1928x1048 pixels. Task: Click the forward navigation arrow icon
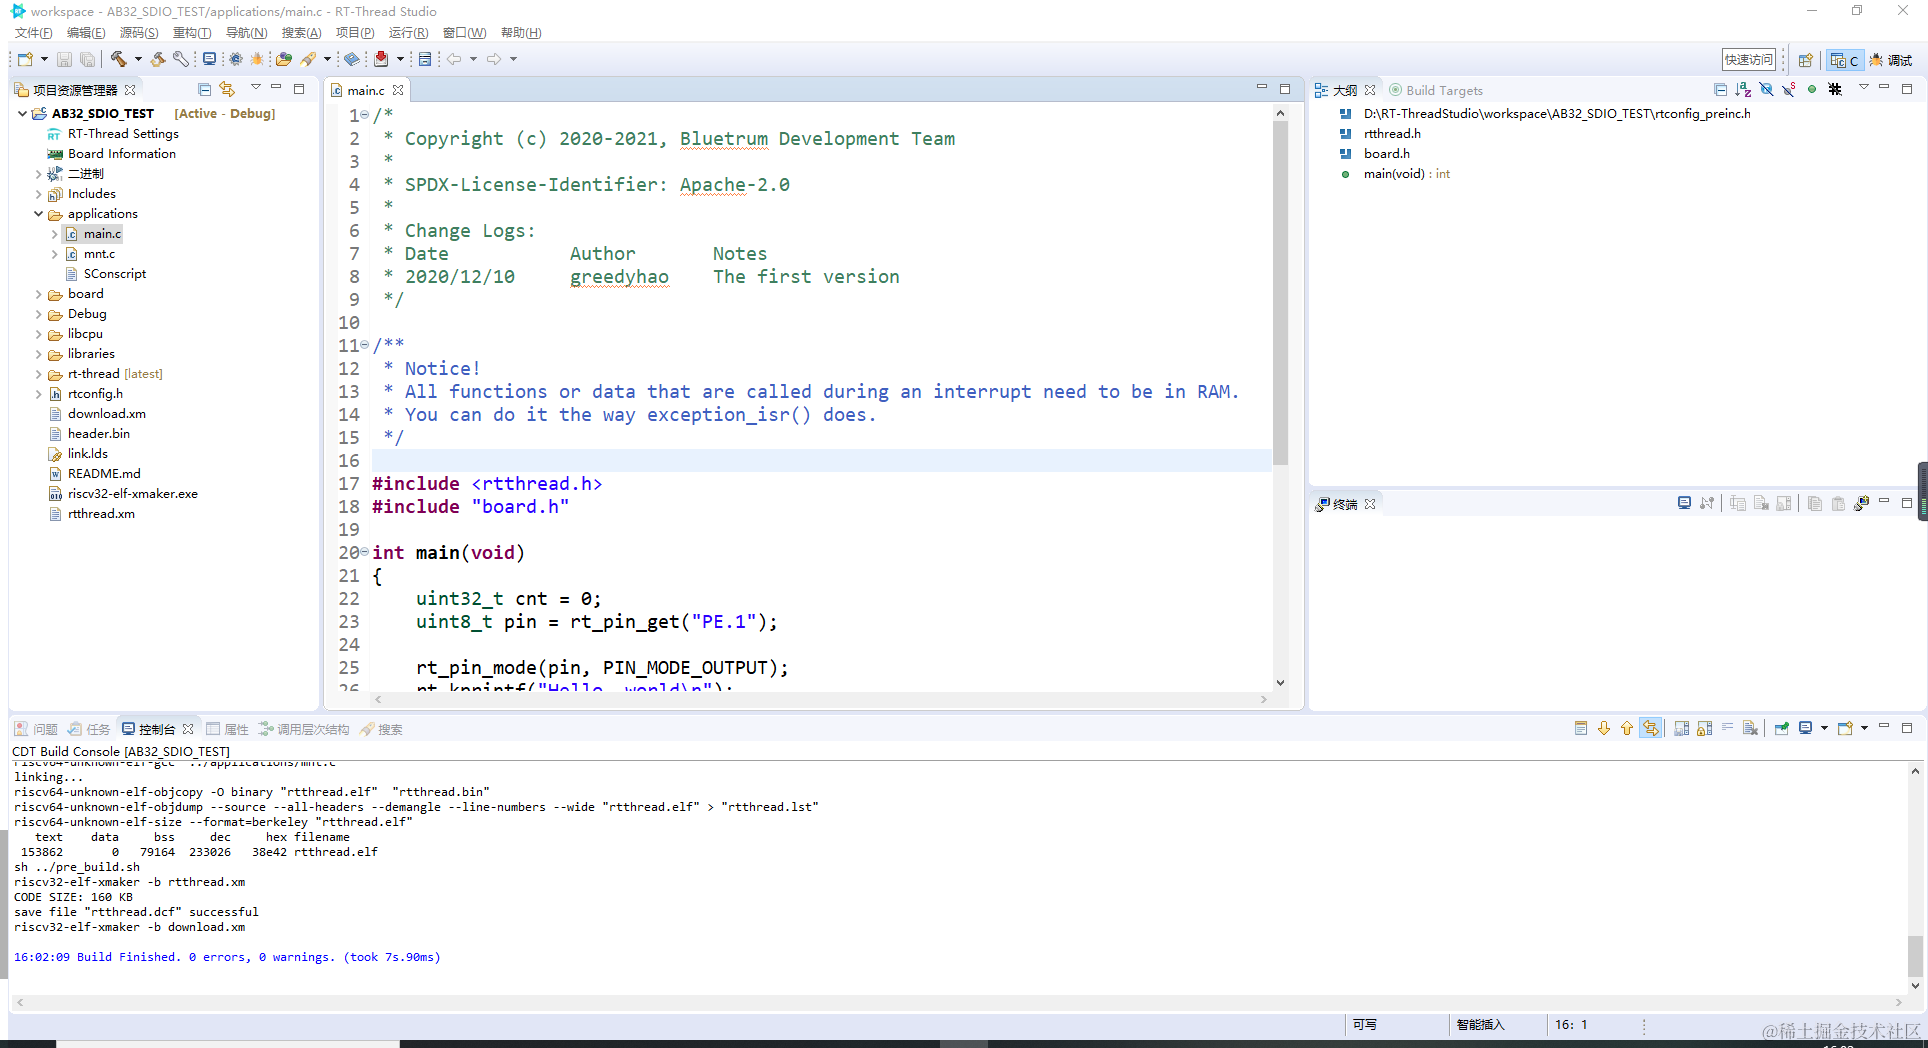(x=494, y=59)
